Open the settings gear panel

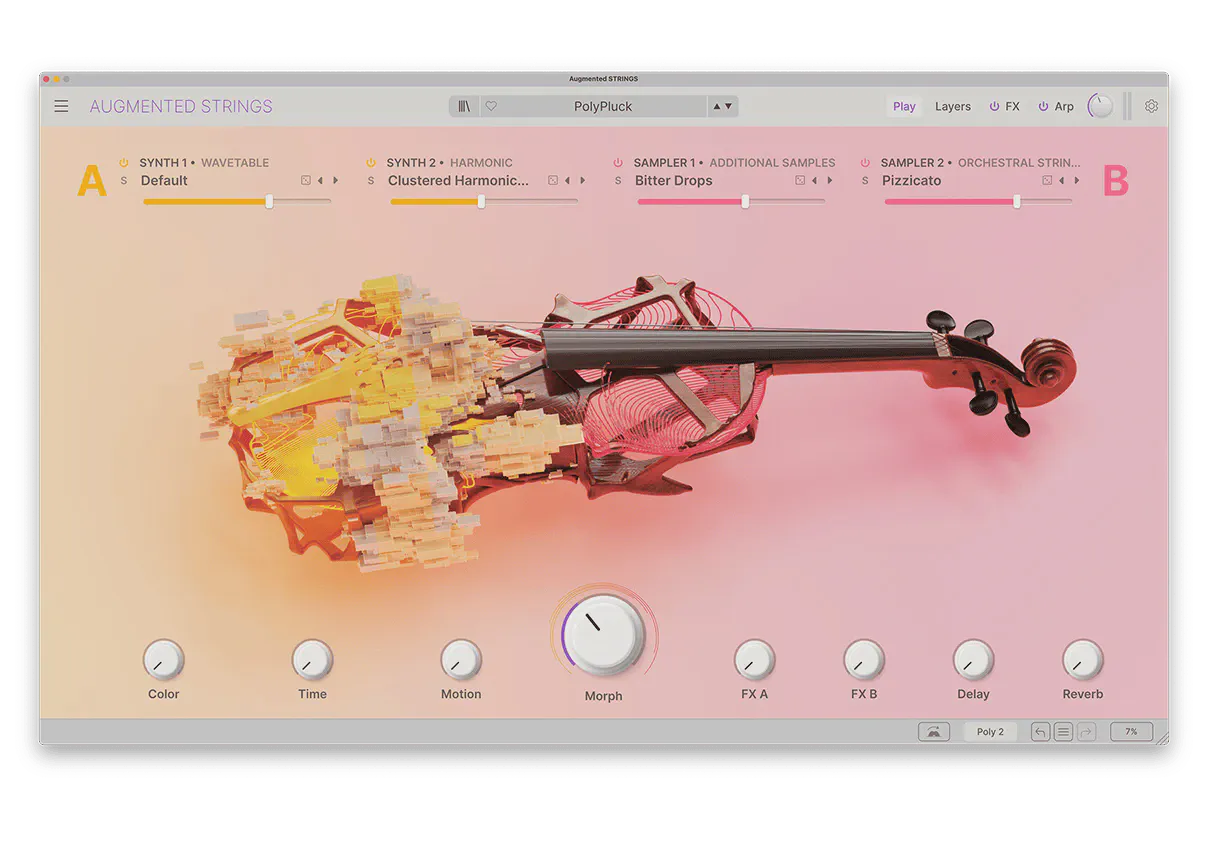1151,106
